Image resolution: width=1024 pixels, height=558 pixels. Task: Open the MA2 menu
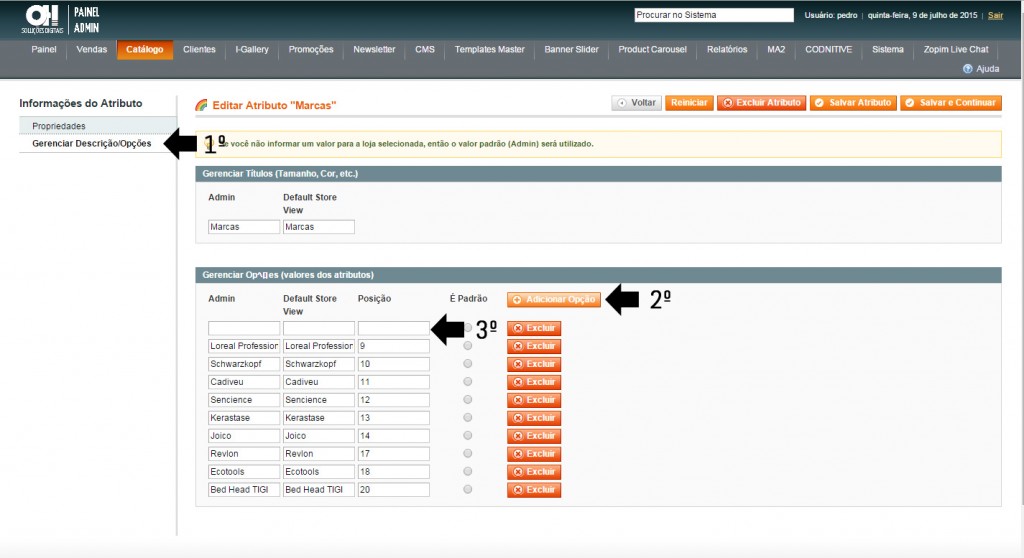(776, 50)
